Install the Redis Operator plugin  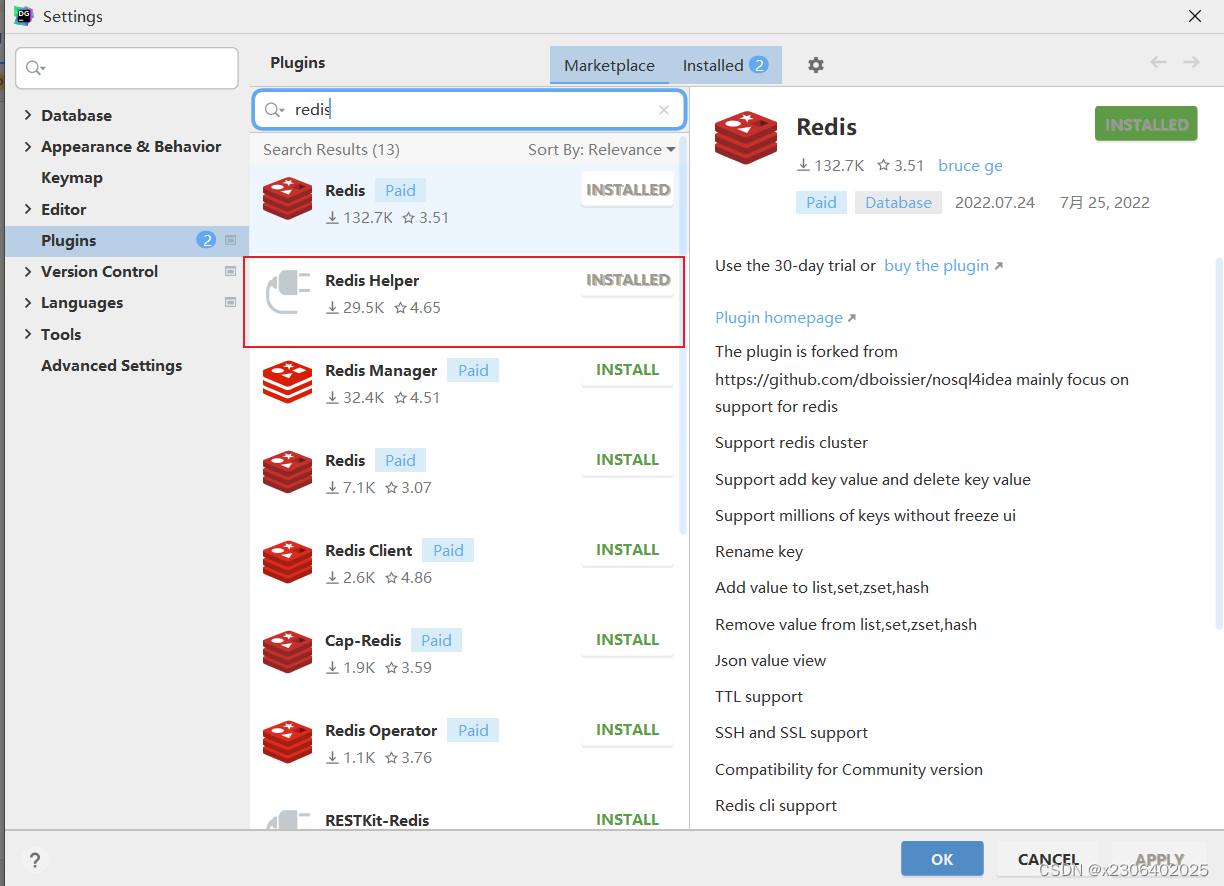pyautogui.click(x=627, y=730)
